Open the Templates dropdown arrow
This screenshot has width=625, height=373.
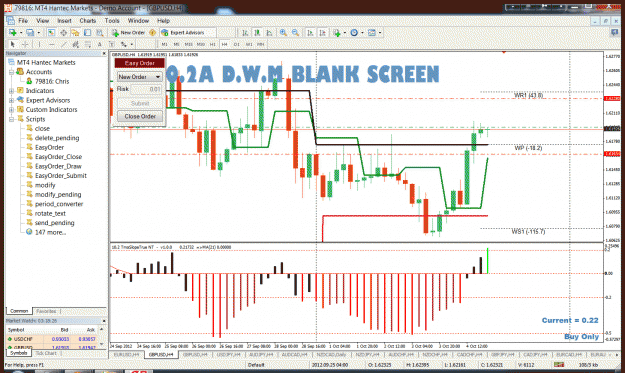click(x=380, y=33)
